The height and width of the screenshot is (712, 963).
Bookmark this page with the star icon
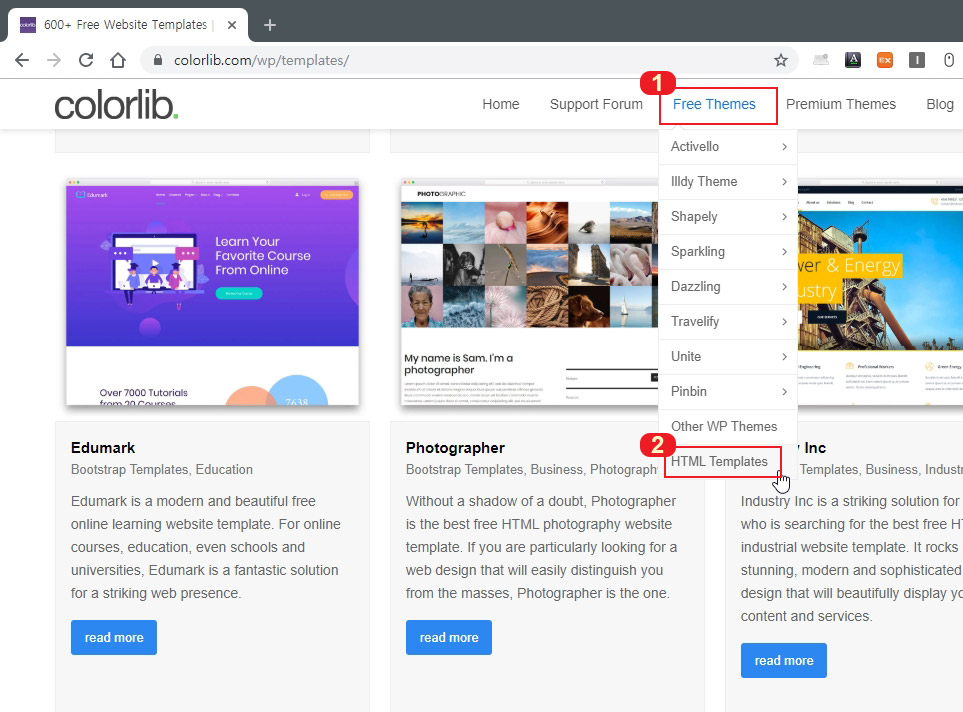781,60
